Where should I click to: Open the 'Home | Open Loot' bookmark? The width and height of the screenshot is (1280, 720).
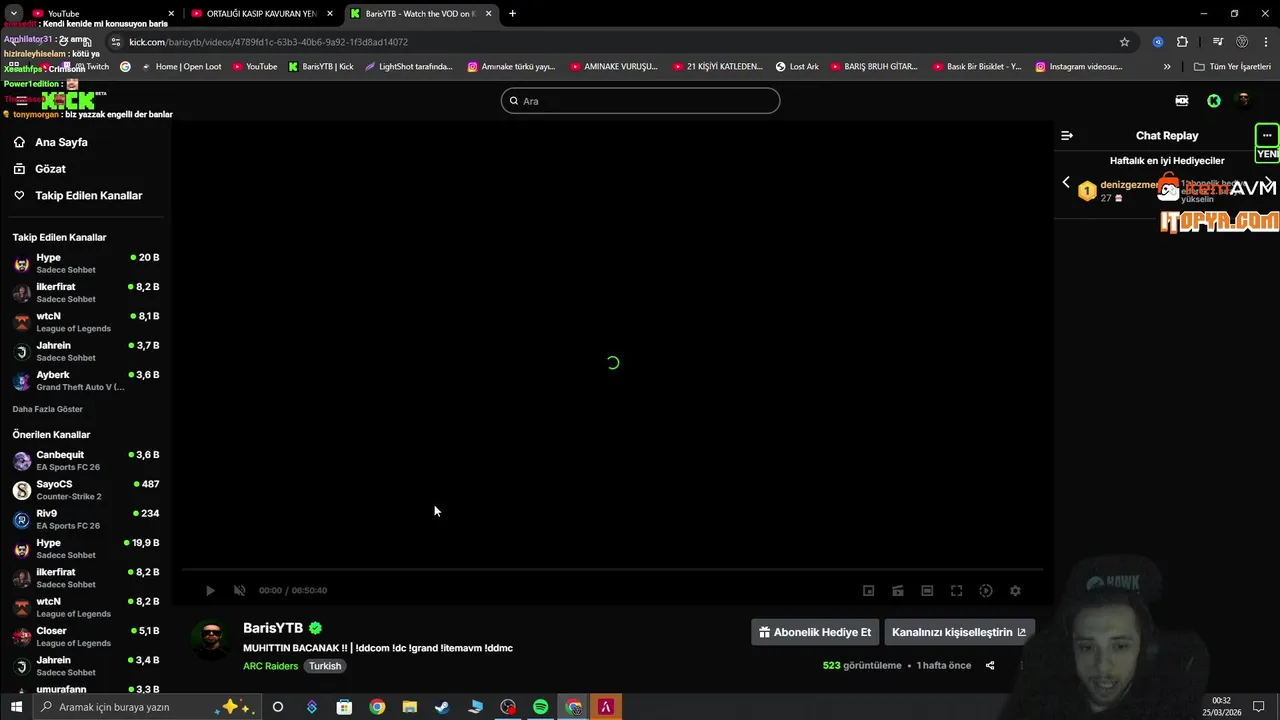[181, 67]
